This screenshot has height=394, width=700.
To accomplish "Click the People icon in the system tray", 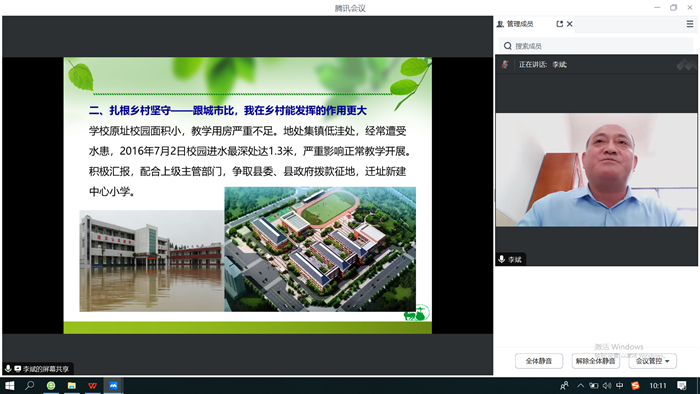I will [564, 386].
